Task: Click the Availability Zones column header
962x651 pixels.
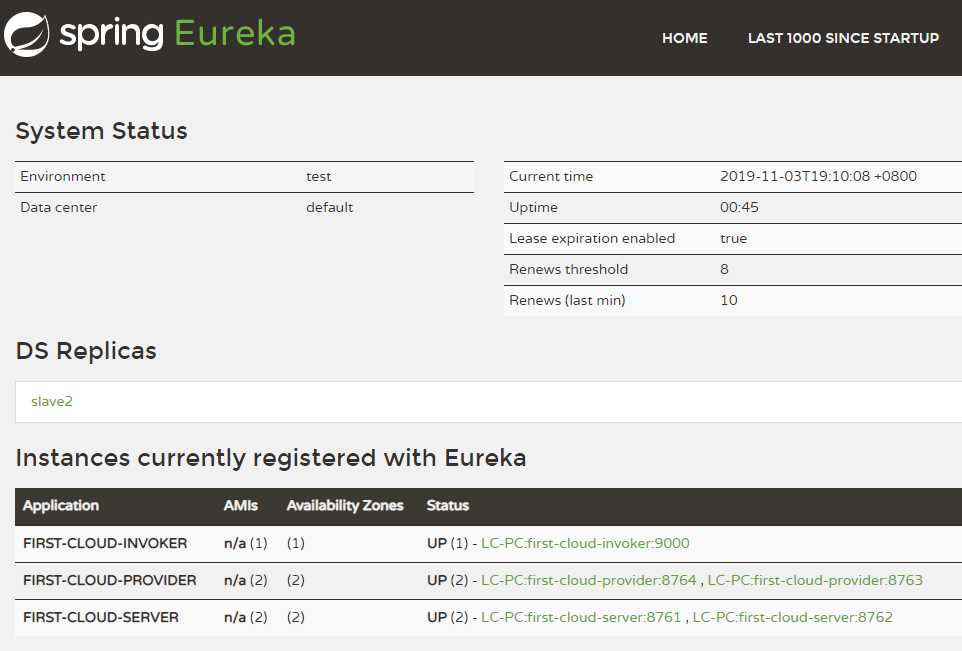Action: coord(345,506)
